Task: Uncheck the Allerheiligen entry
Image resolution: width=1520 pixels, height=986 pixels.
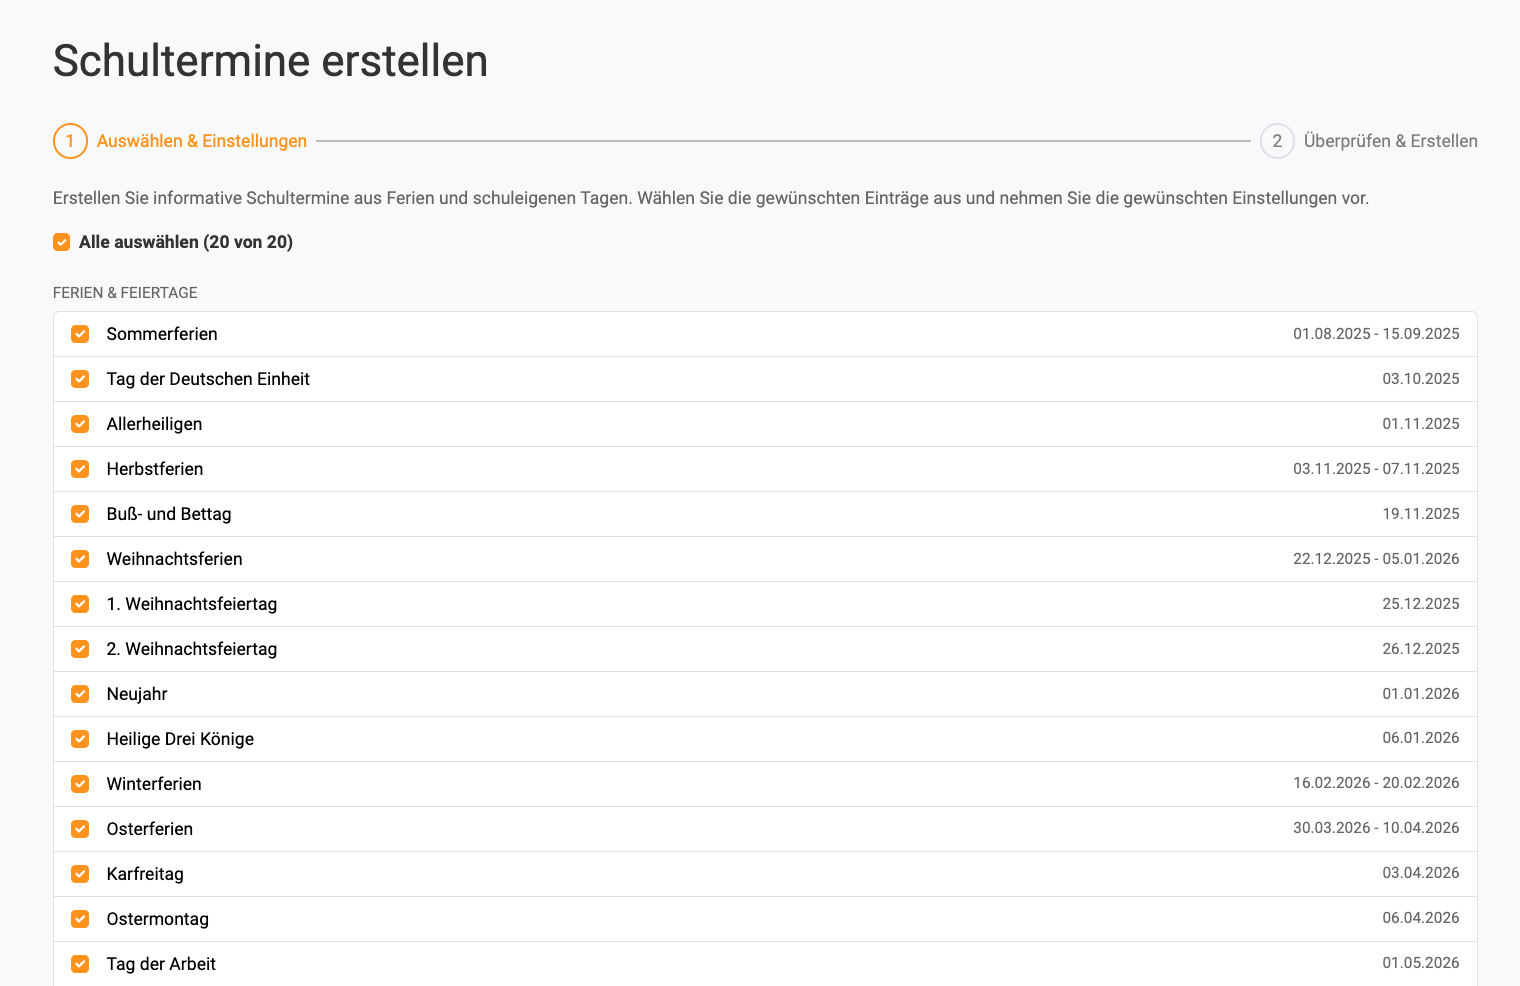Action: tap(80, 424)
